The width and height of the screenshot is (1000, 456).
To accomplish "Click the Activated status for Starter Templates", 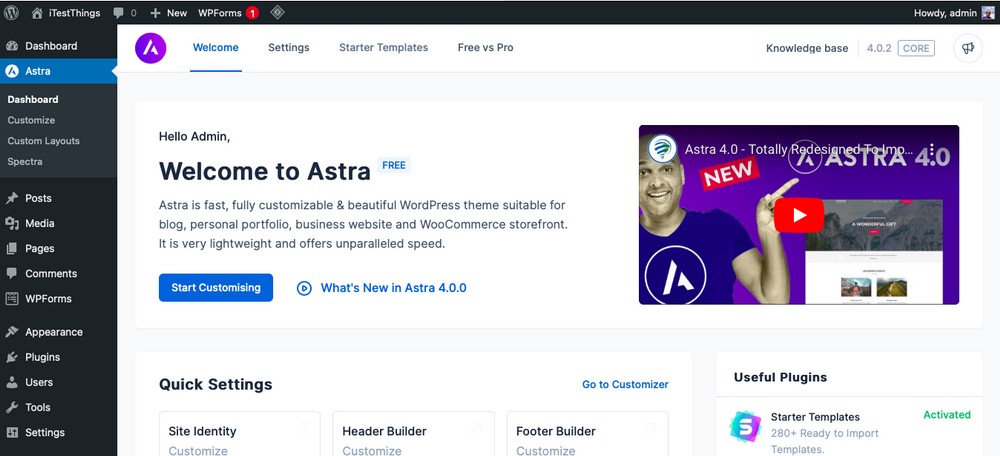I will [947, 415].
